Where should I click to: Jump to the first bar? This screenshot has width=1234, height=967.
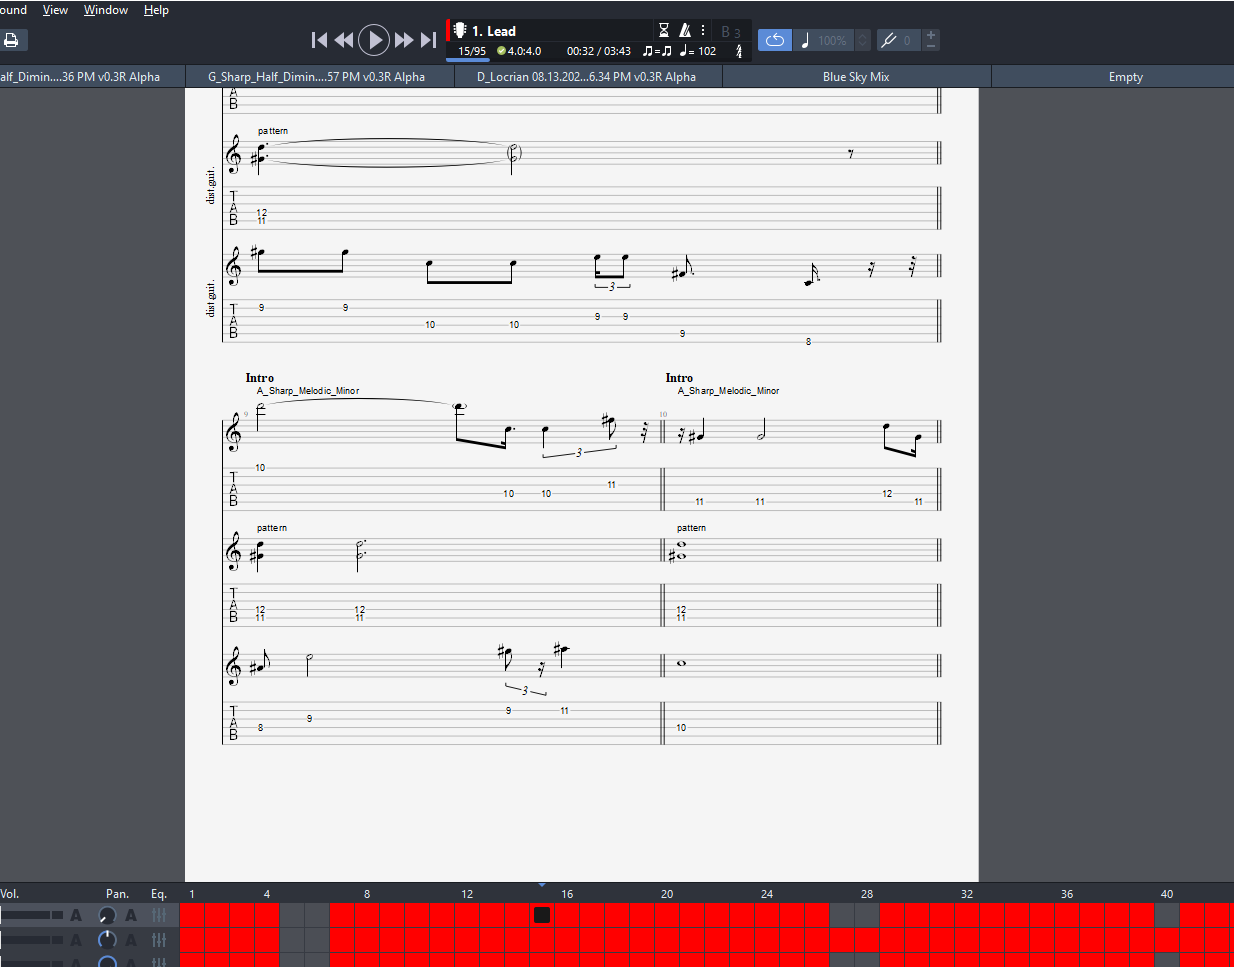pyautogui.click(x=319, y=40)
